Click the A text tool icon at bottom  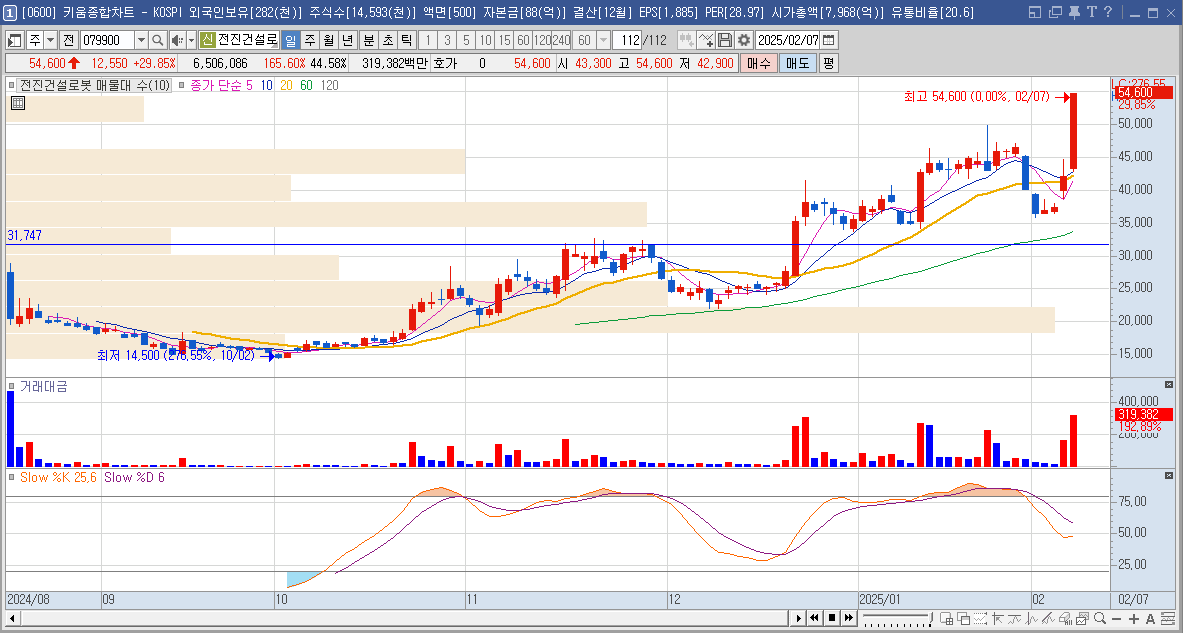[1151, 619]
